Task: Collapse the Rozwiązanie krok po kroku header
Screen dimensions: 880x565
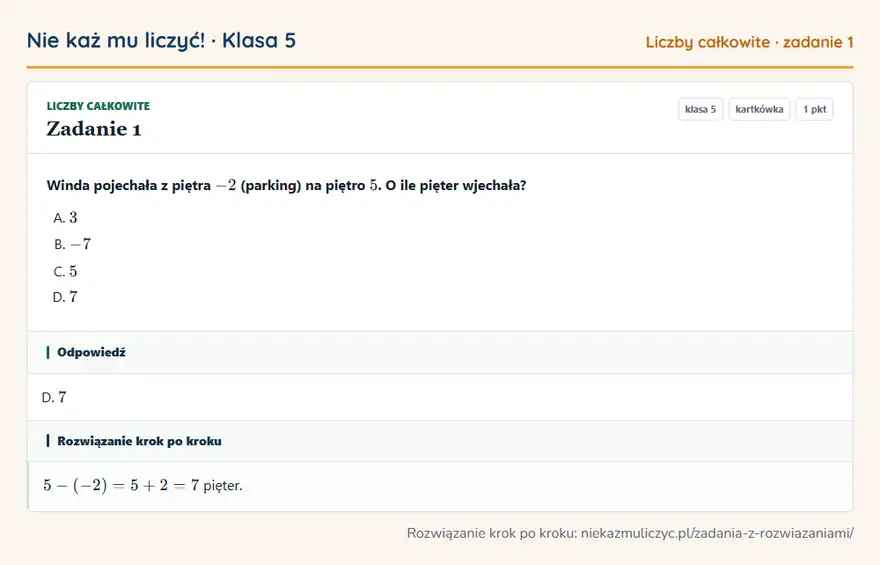Action: point(440,441)
